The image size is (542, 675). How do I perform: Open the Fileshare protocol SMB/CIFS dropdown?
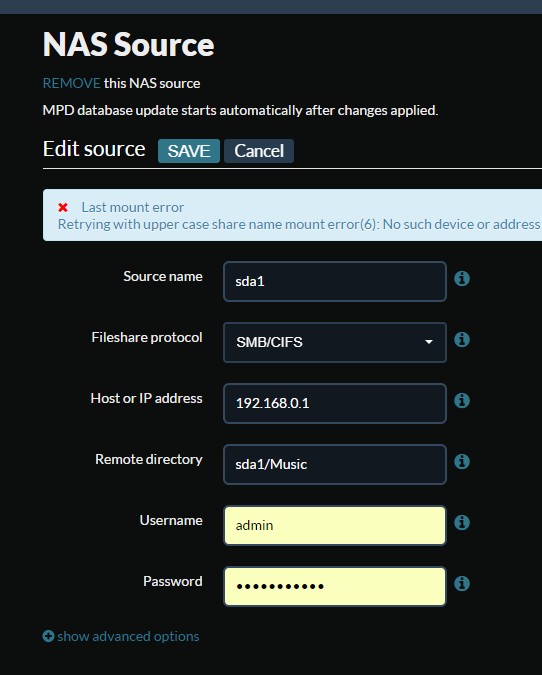334,342
